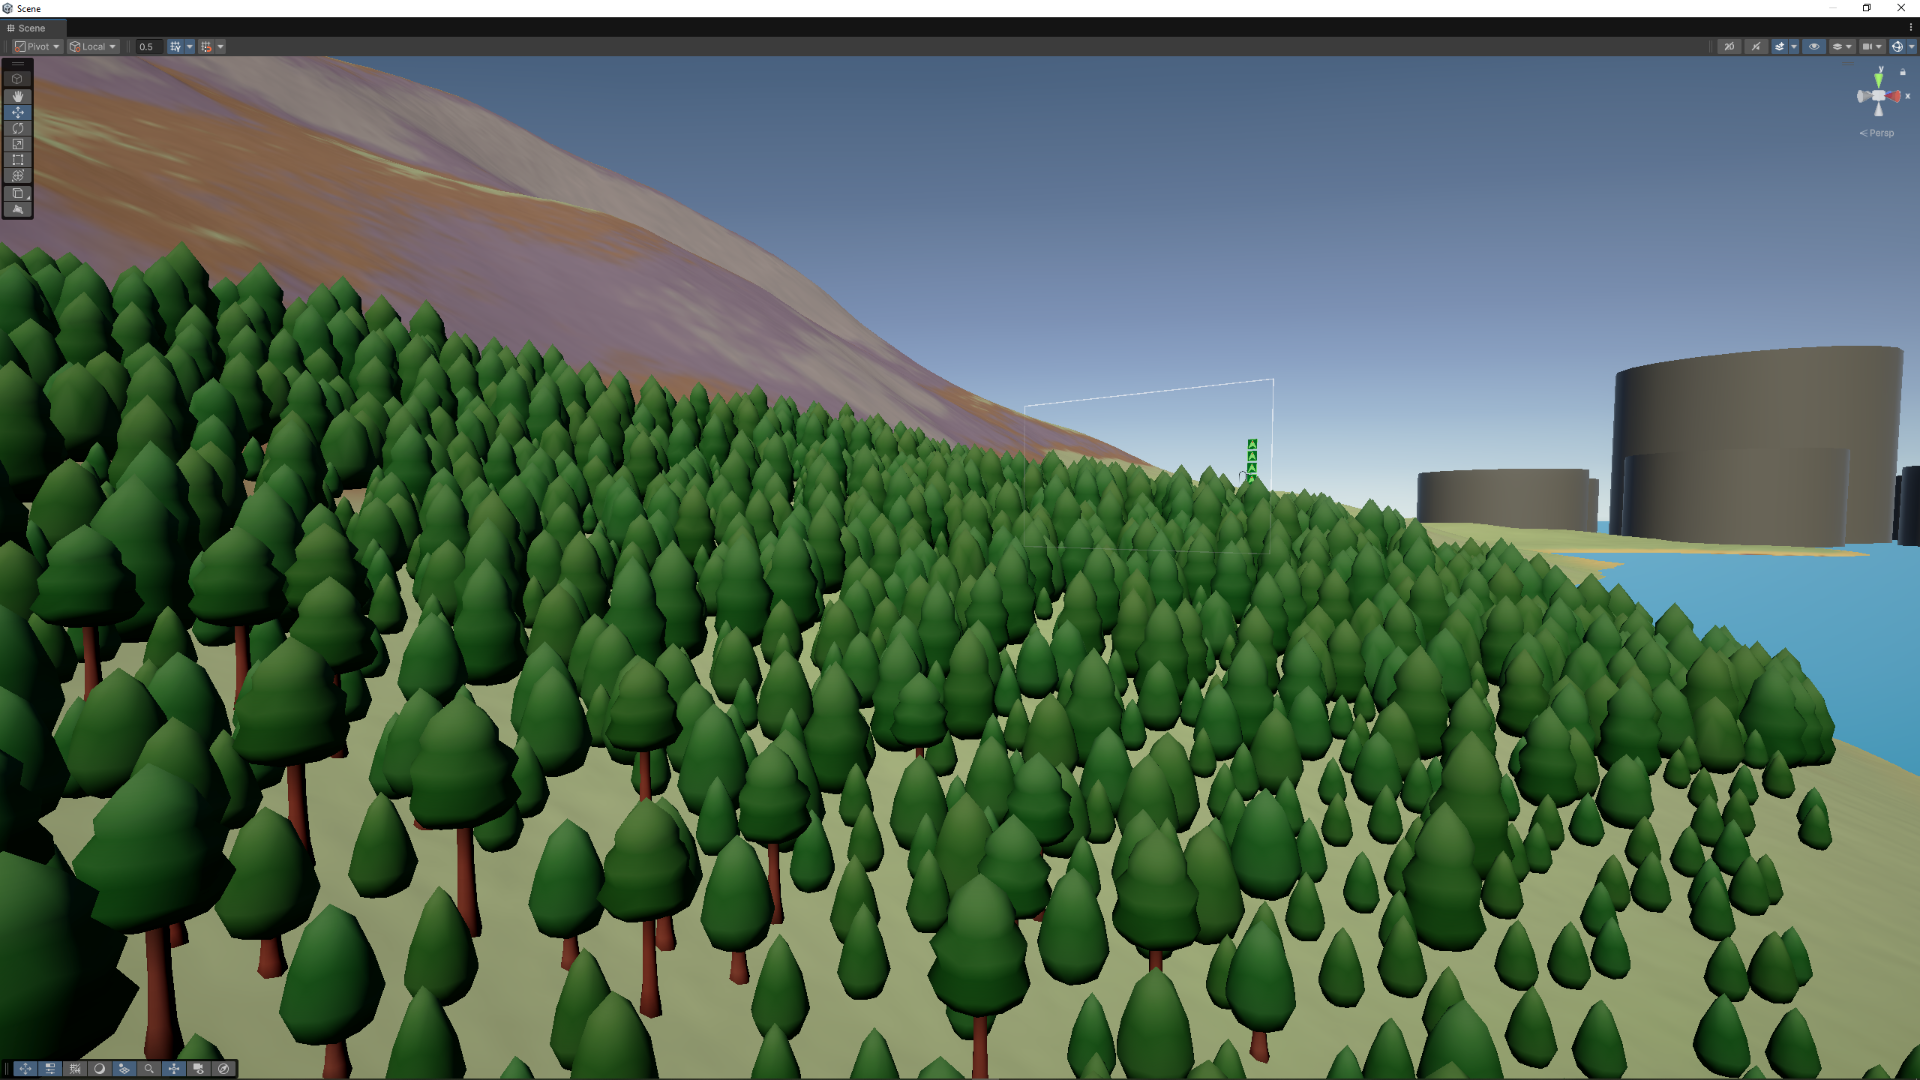
Task: Open the Pivot handle position dropdown
Action: (x=38, y=47)
